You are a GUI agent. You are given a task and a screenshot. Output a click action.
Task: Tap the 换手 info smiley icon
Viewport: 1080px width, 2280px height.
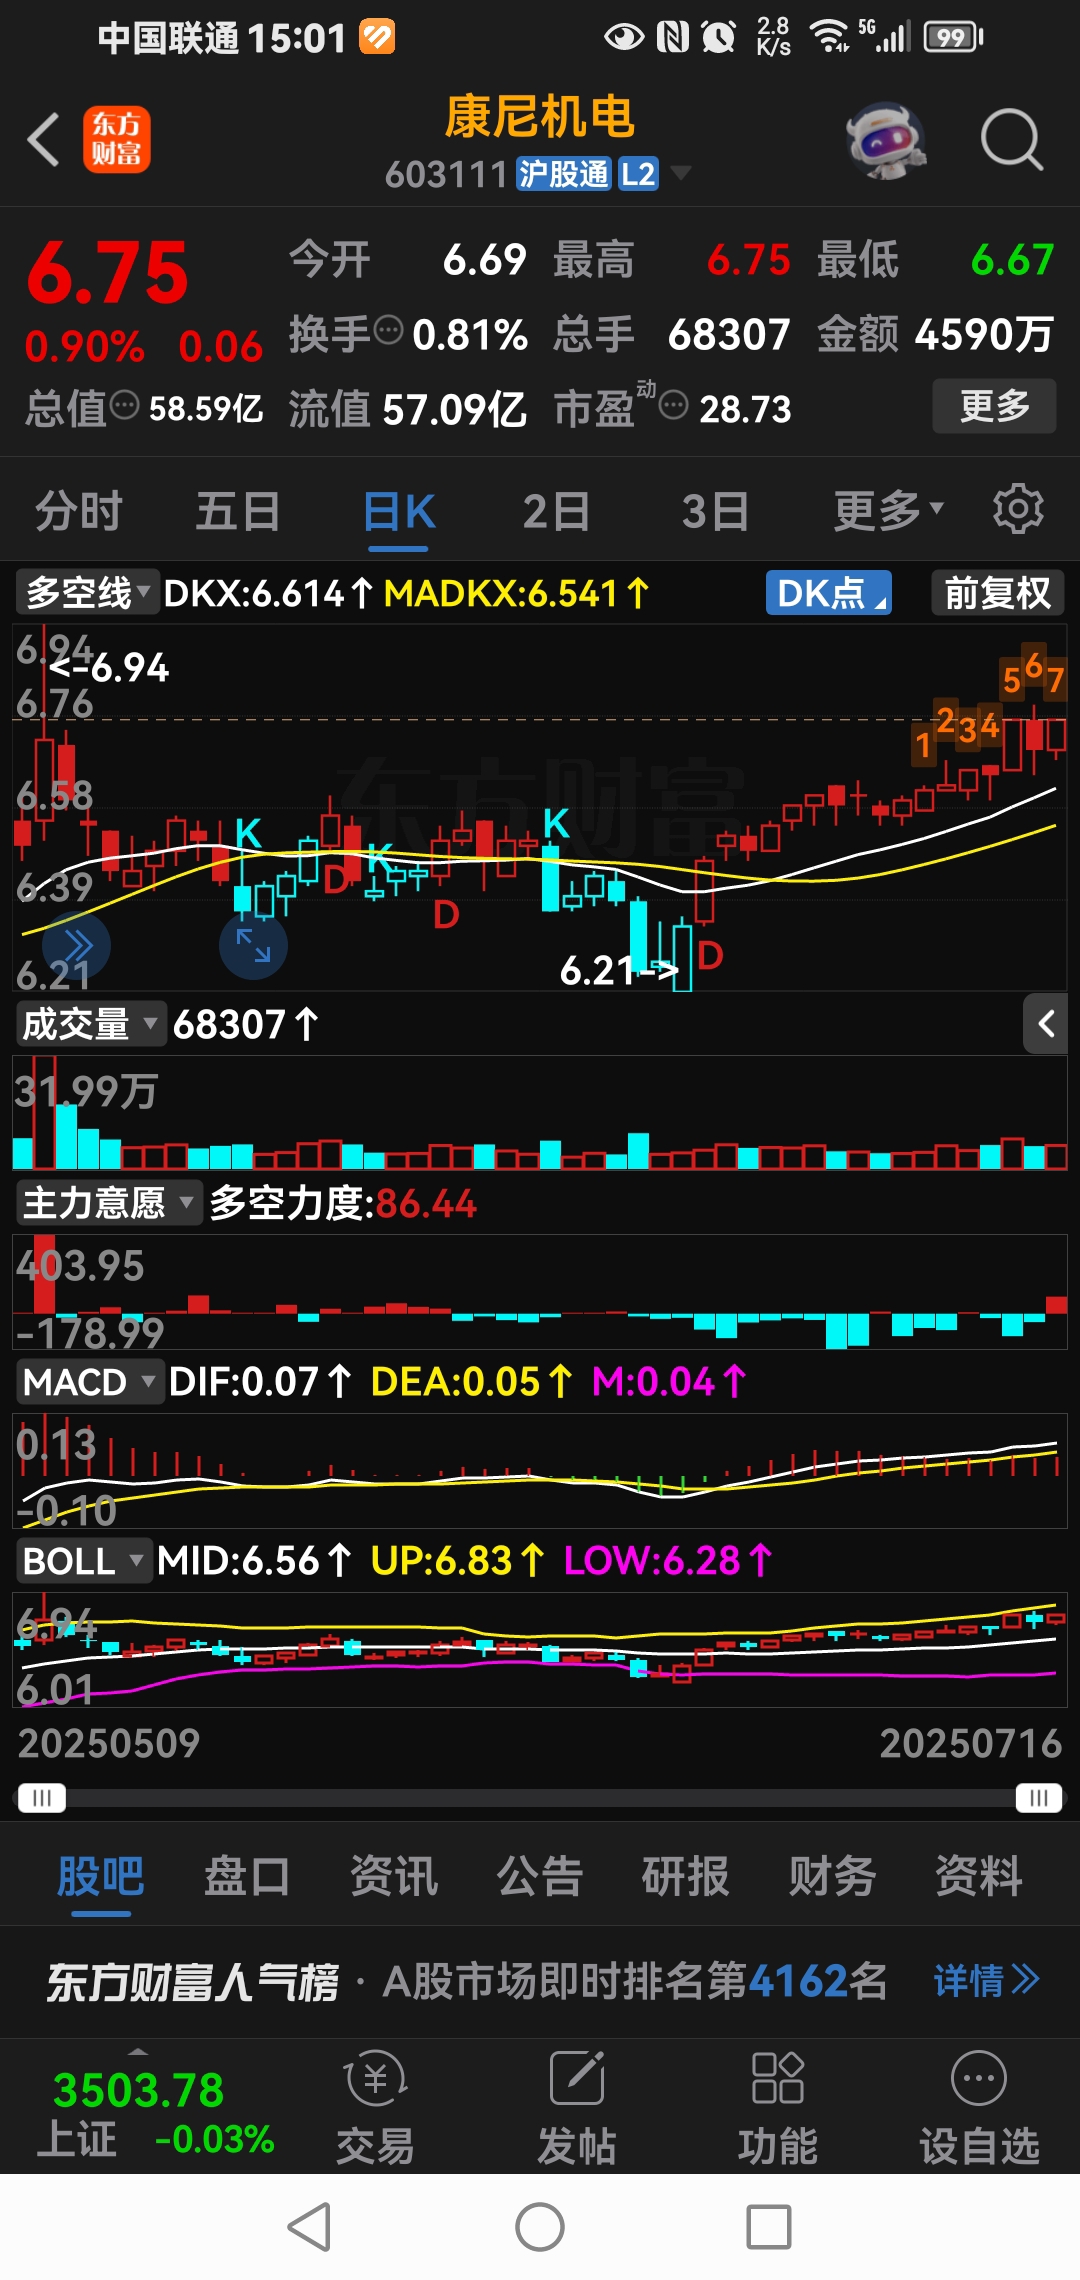[x=388, y=329]
